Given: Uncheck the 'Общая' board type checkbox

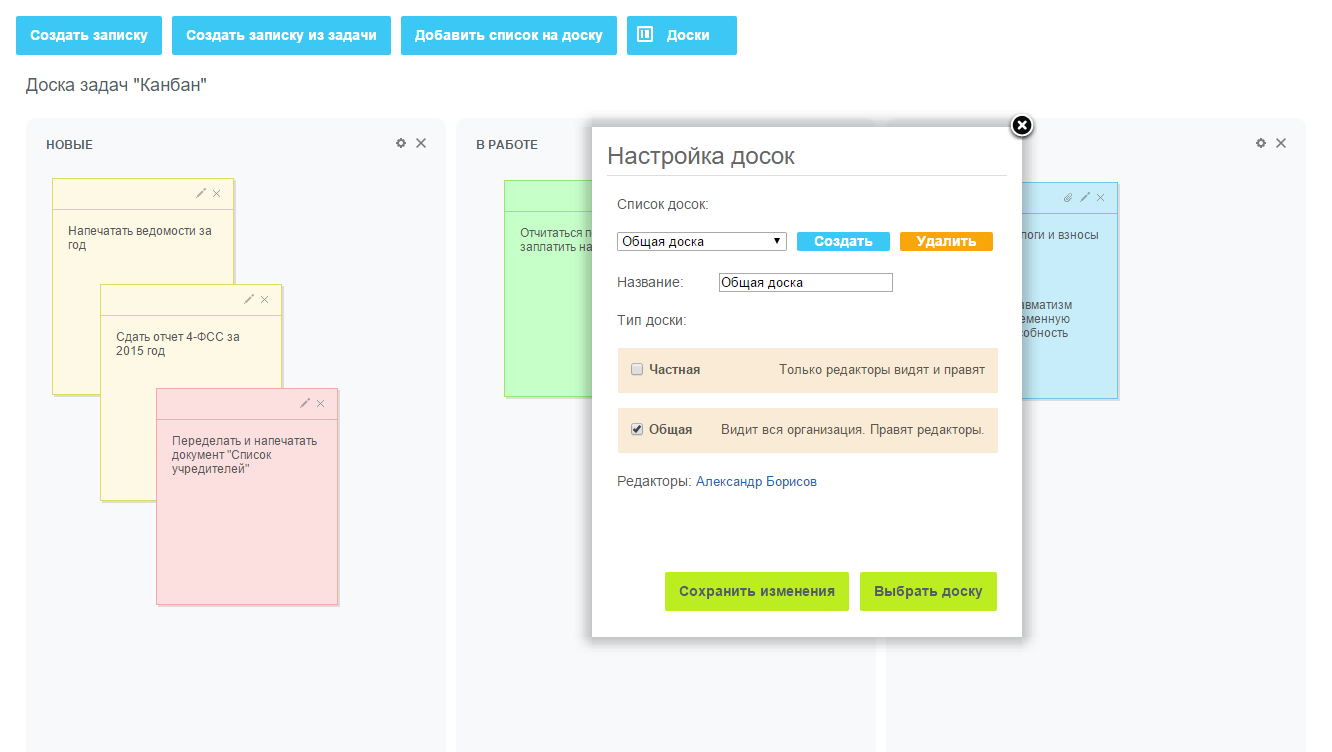Looking at the screenshot, I should (x=637, y=429).
